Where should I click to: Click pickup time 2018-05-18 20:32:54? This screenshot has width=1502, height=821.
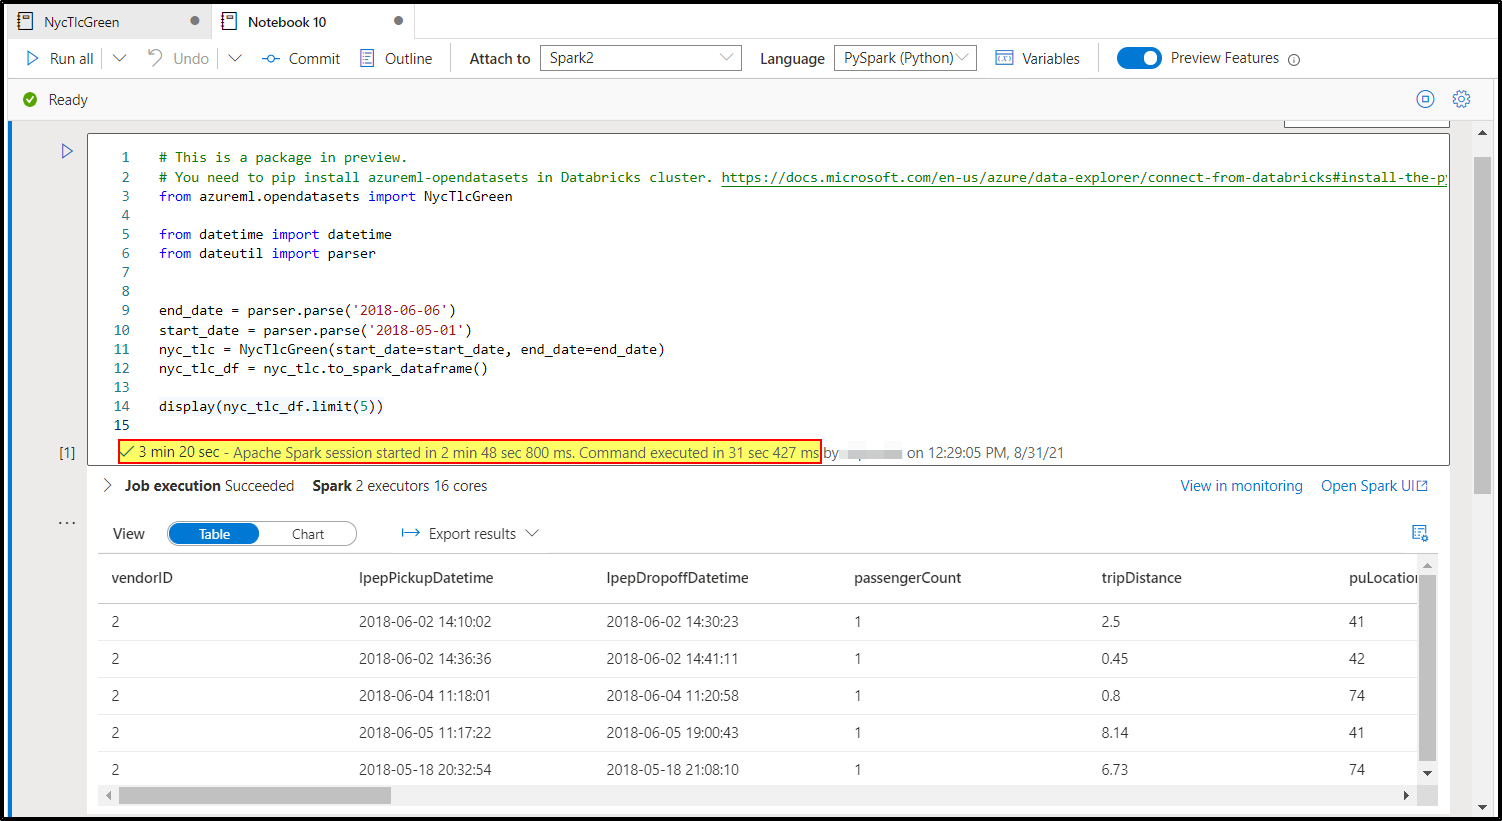coord(425,770)
